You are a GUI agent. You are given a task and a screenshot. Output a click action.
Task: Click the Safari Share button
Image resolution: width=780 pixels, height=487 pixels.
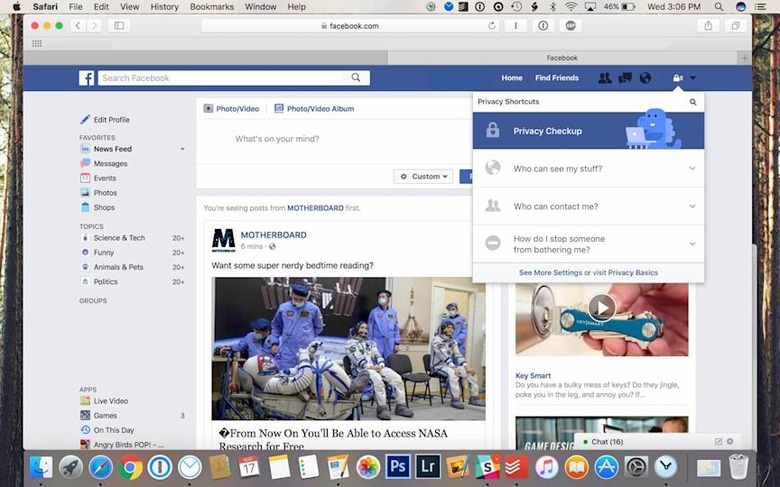pos(708,26)
